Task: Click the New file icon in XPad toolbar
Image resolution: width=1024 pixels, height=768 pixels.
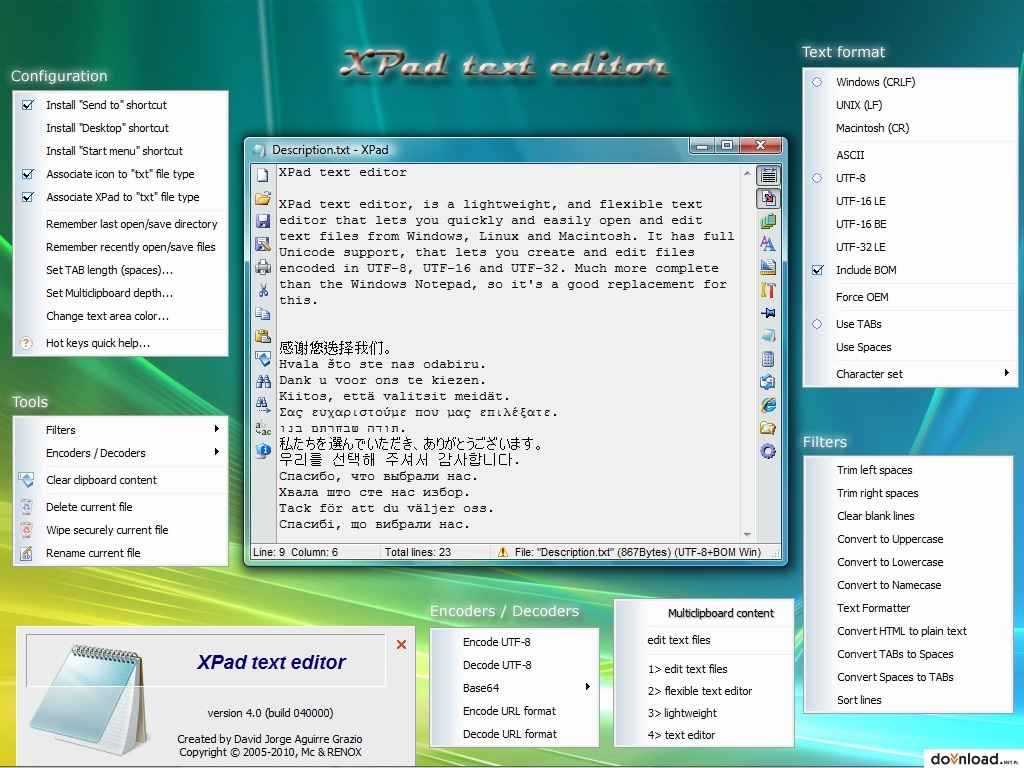Action: [x=263, y=175]
